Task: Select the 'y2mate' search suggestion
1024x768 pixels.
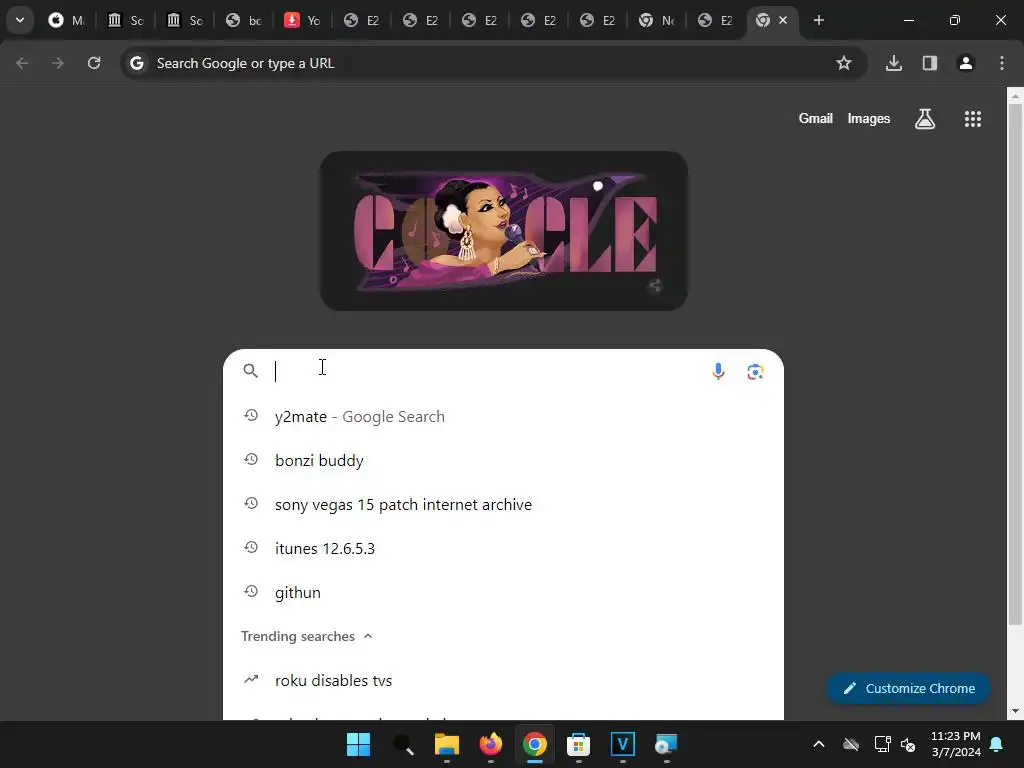Action: point(504,417)
